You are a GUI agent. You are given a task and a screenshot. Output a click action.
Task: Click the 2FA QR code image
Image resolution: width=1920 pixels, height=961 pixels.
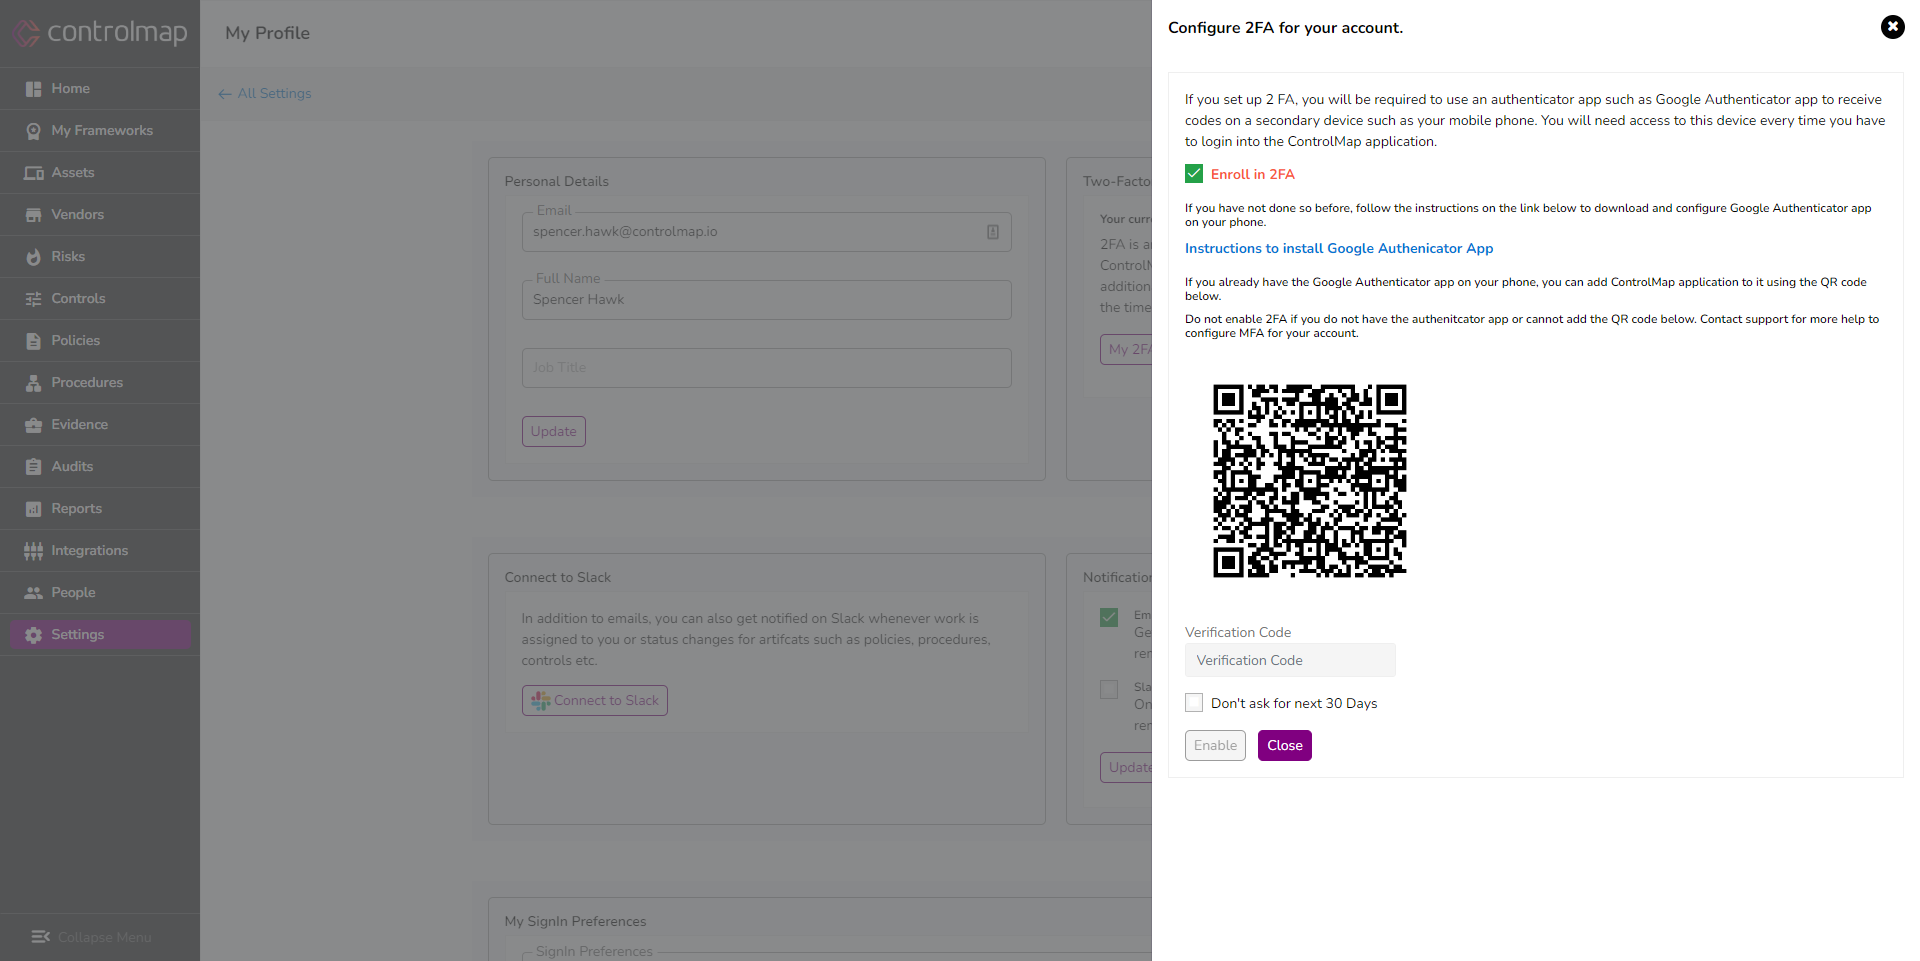(x=1310, y=481)
